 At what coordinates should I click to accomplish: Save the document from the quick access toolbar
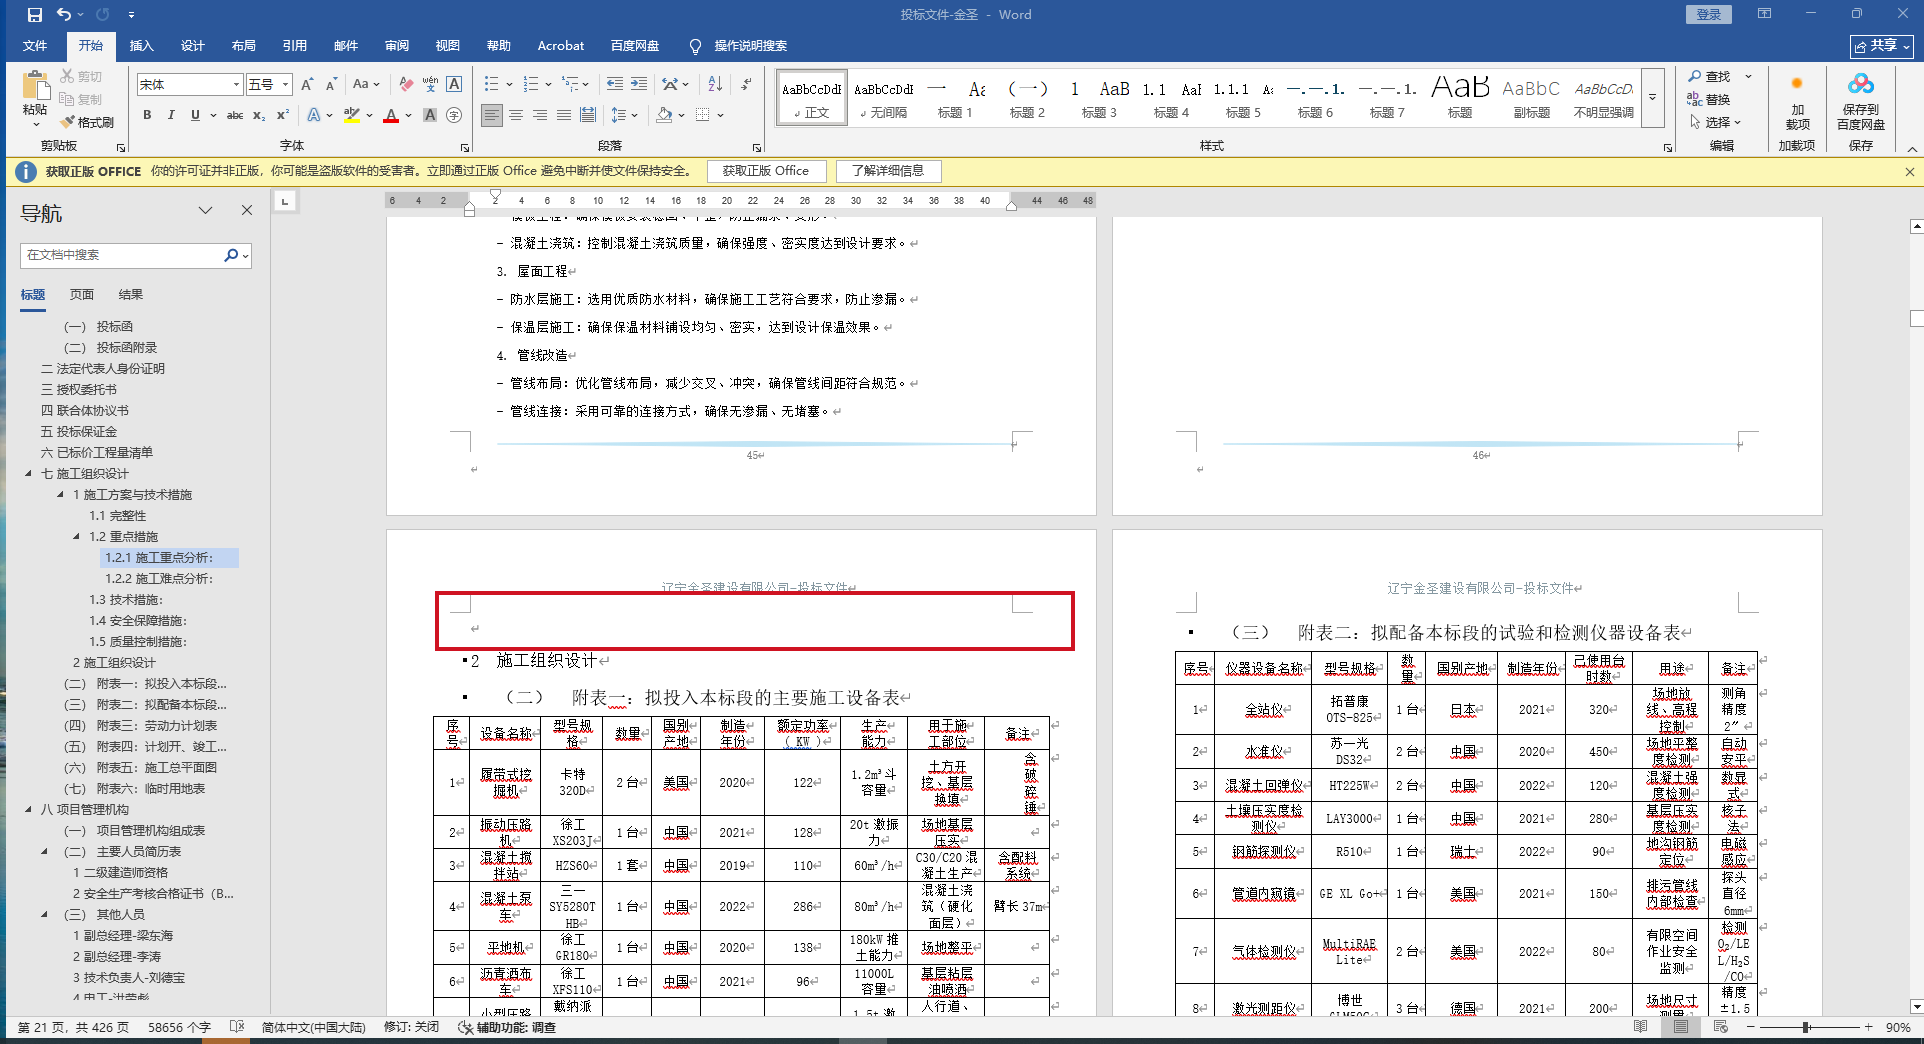pyautogui.click(x=35, y=15)
